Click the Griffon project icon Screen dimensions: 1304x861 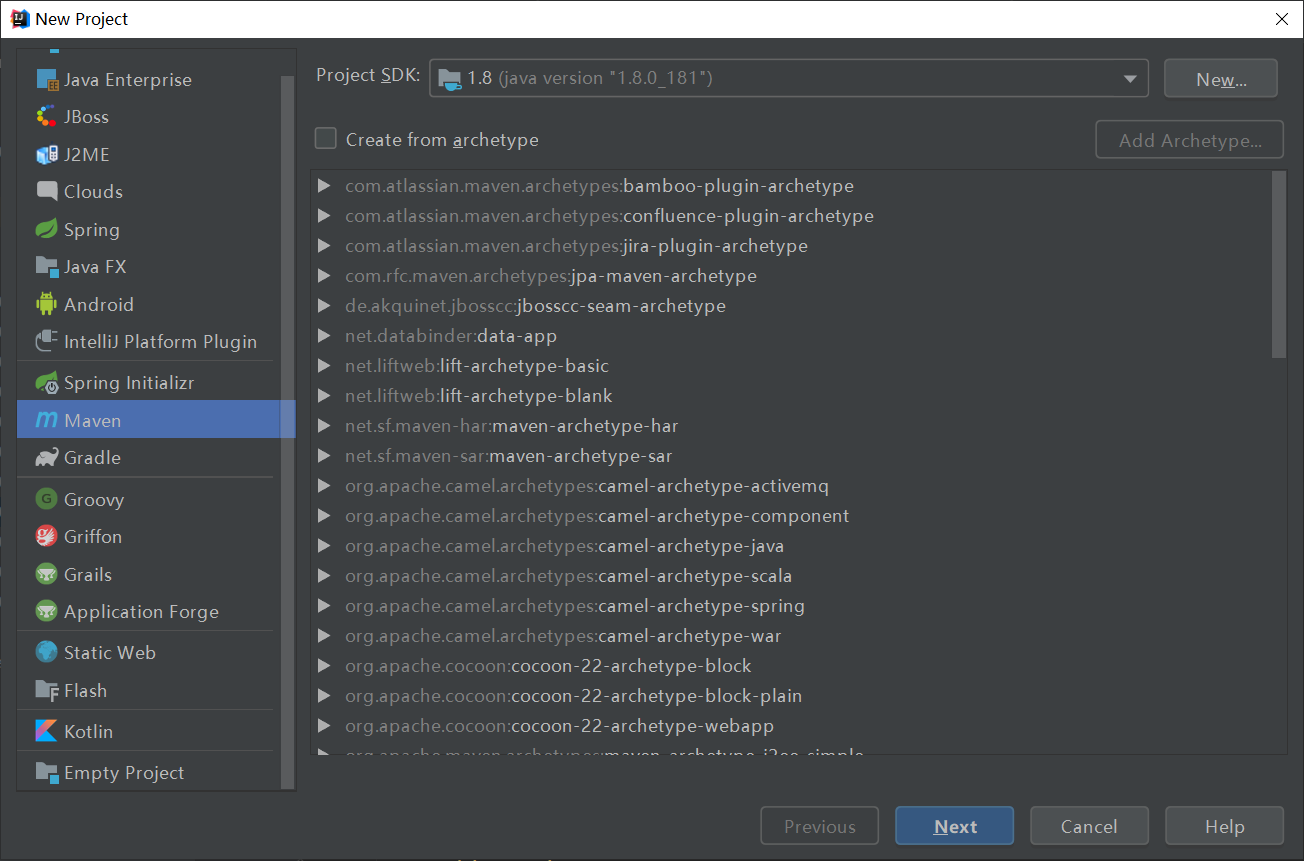(x=47, y=537)
